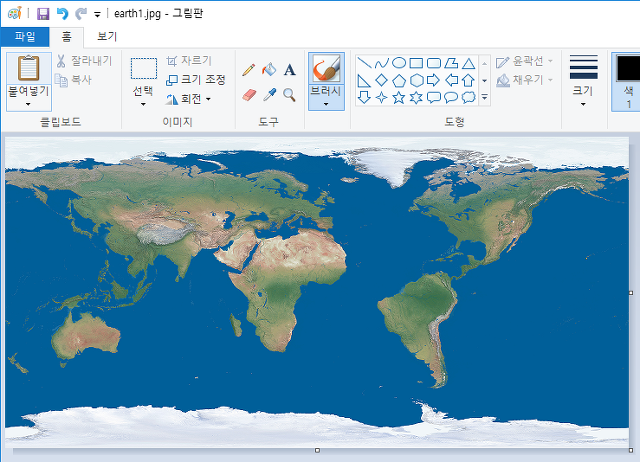The image size is (640, 462).
Task: Select the Right arrow shape
Action: coord(433,80)
